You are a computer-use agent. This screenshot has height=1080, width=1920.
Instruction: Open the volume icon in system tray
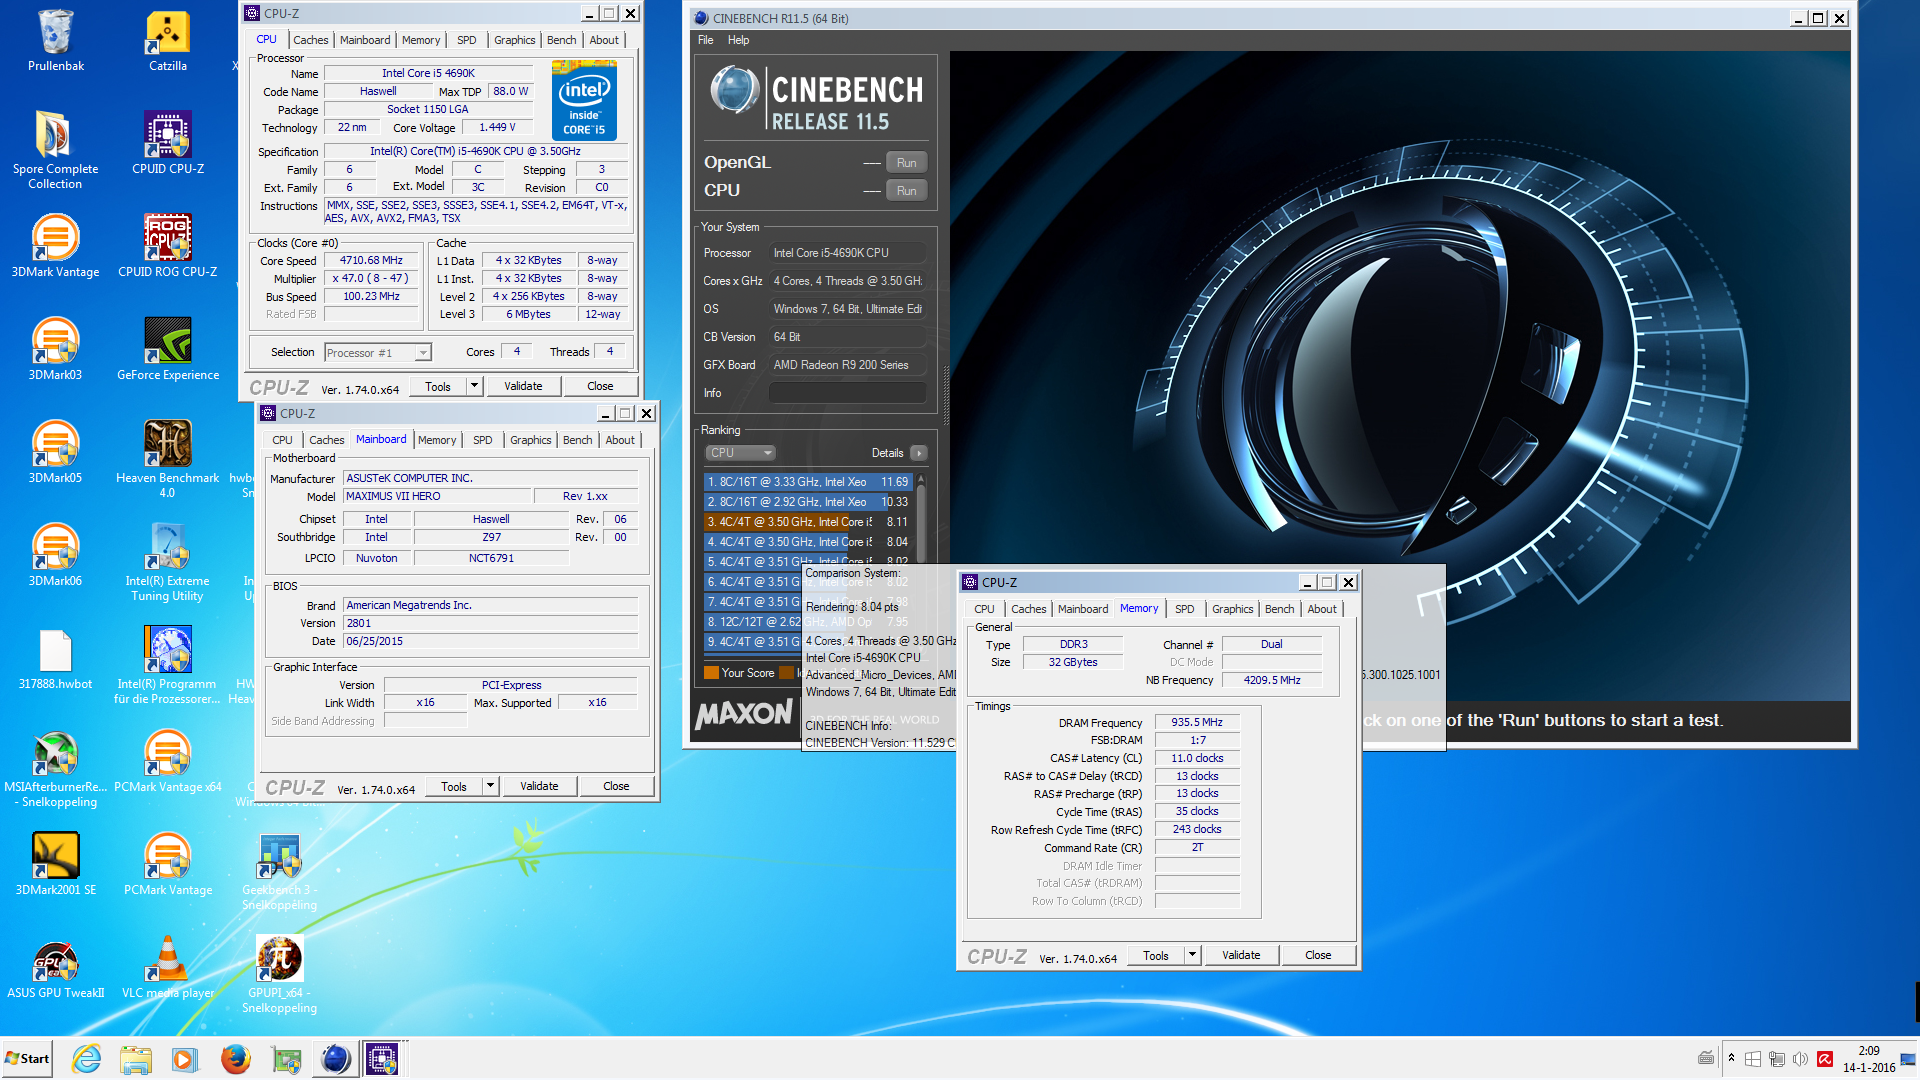[x=1800, y=1059]
